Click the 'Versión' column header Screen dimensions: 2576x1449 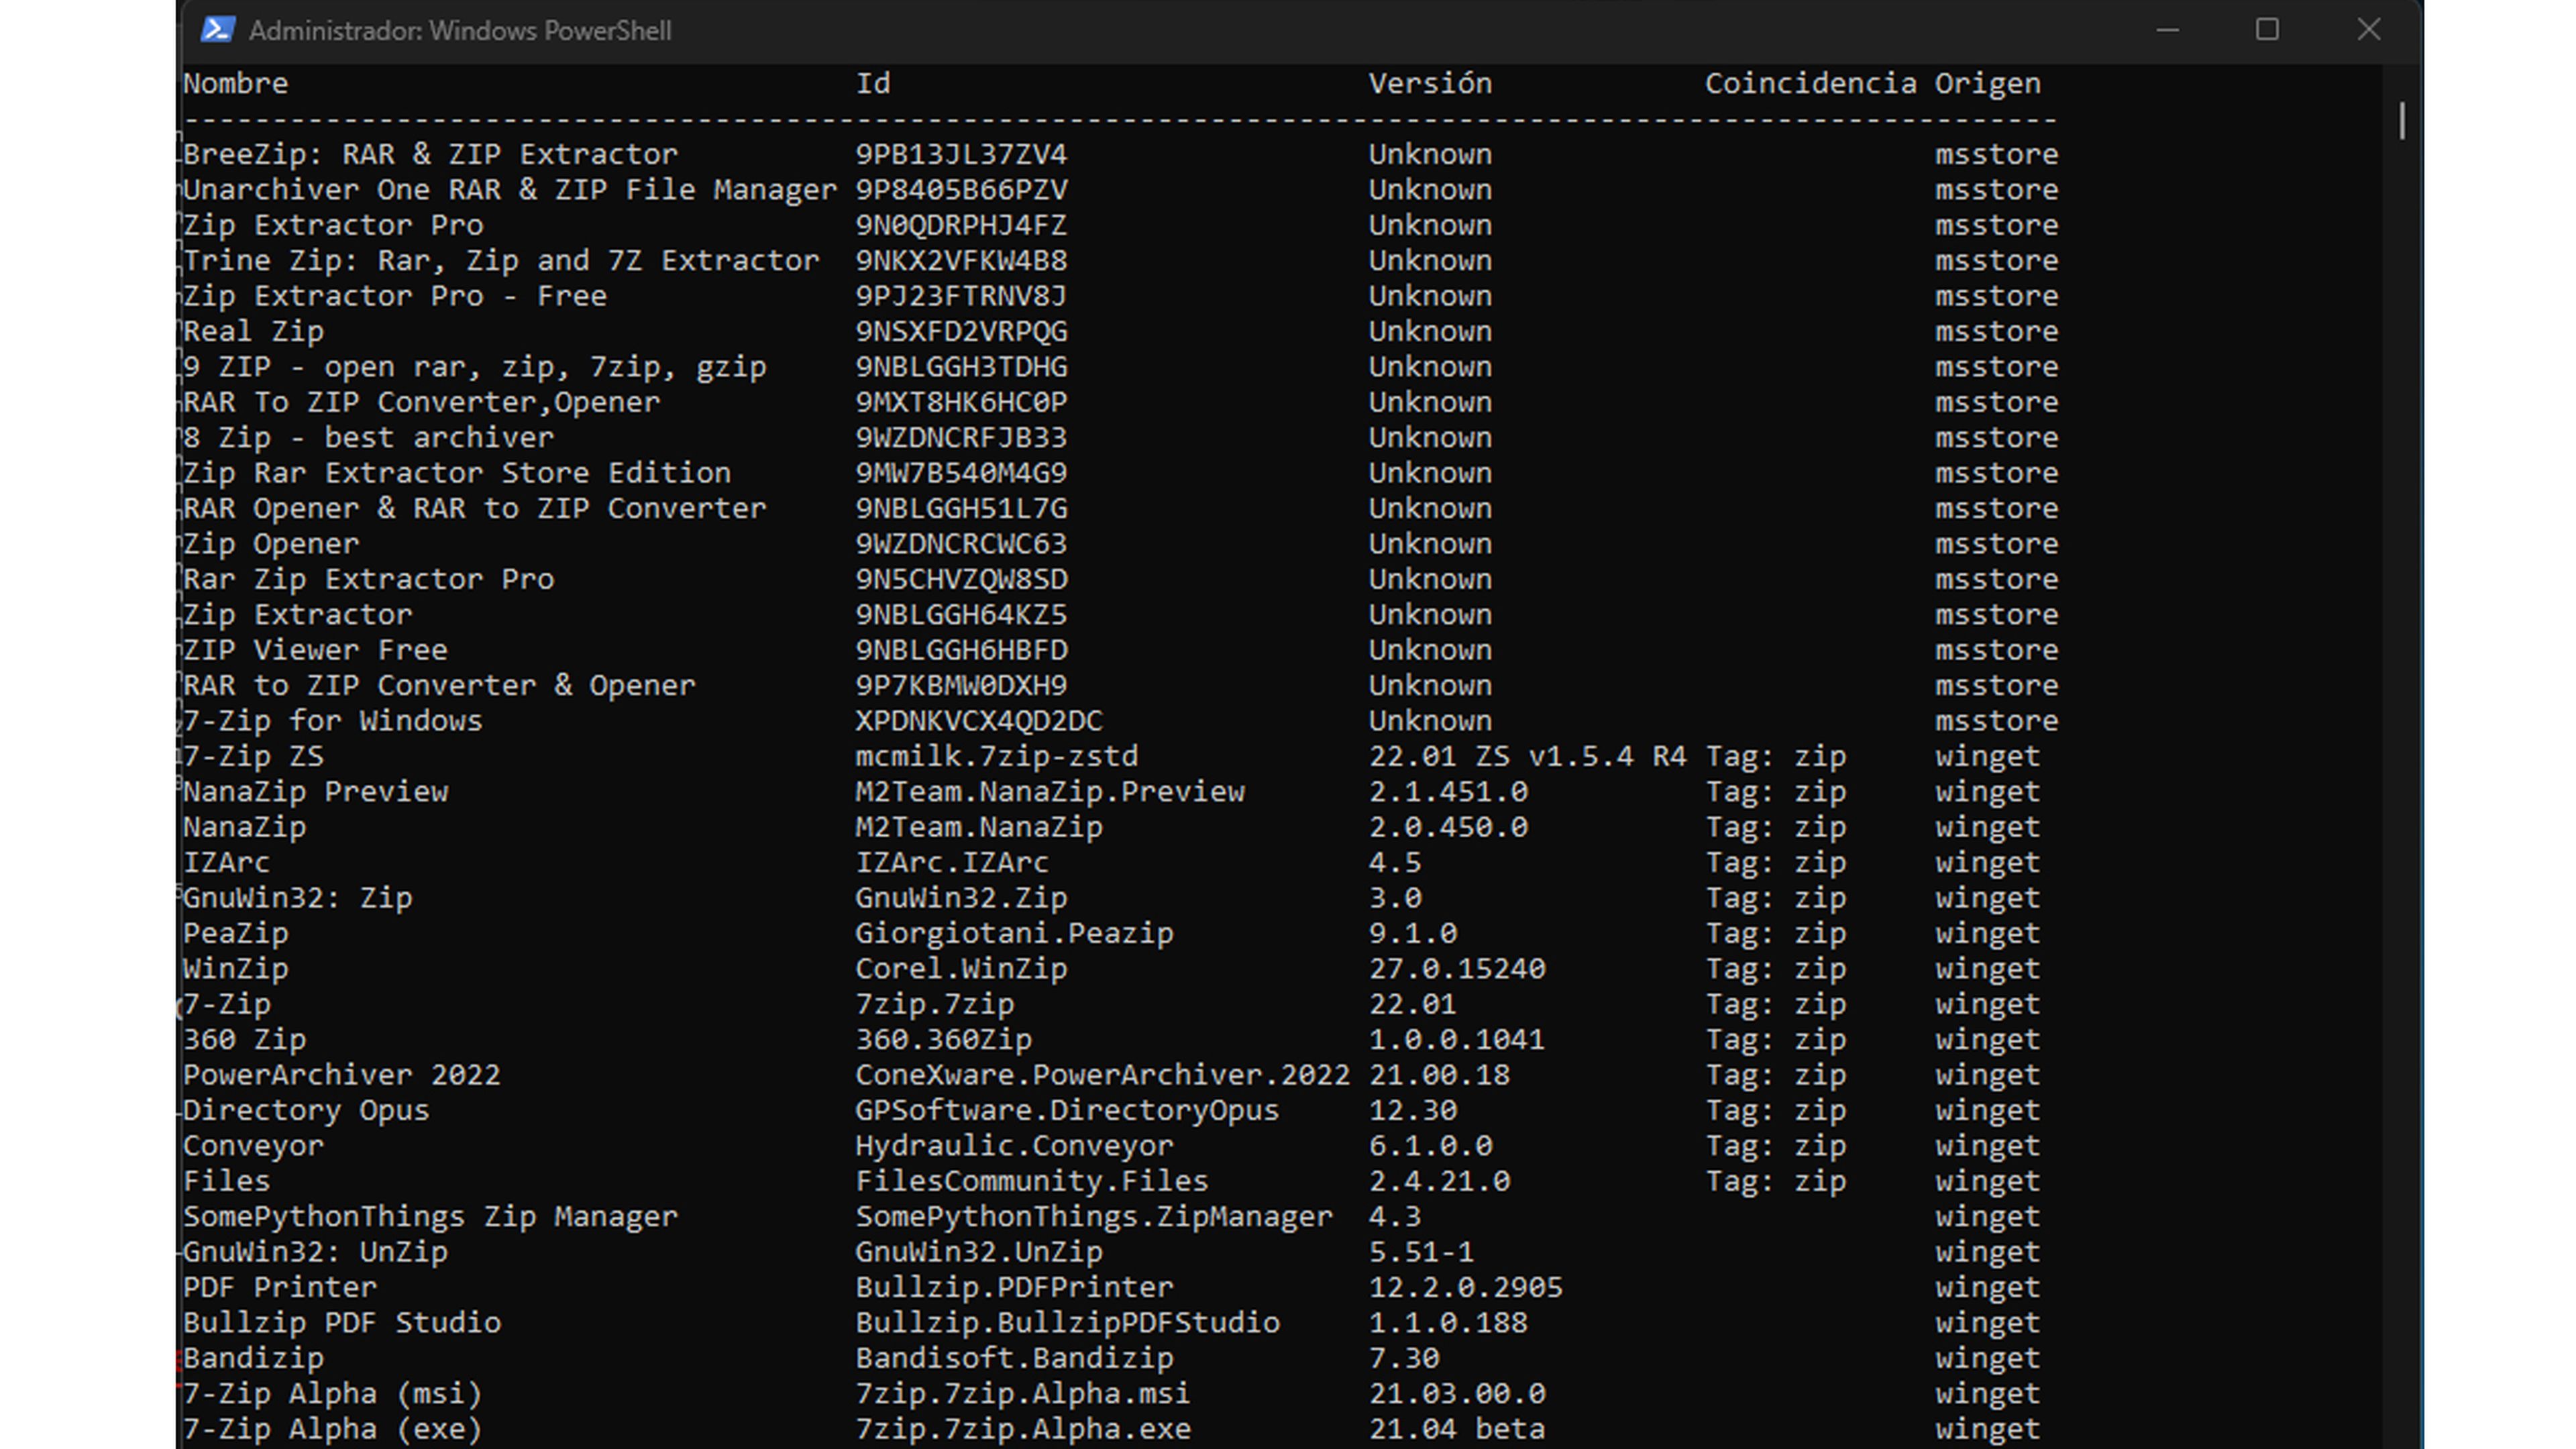click(1430, 84)
